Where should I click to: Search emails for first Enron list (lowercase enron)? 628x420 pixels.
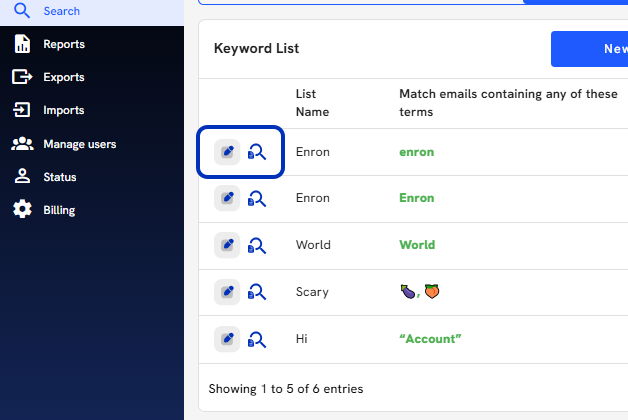(x=257, y=152)
